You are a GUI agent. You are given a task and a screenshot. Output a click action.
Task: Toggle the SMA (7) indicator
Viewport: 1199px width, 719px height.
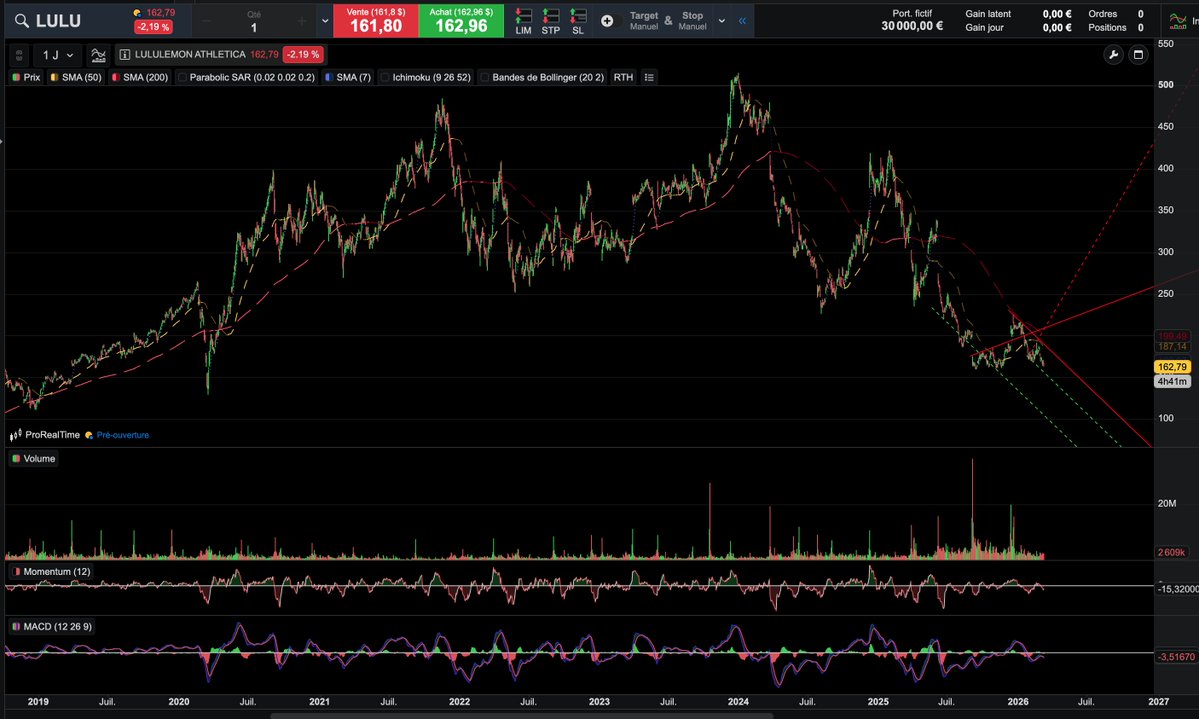[x=348, y=77]
